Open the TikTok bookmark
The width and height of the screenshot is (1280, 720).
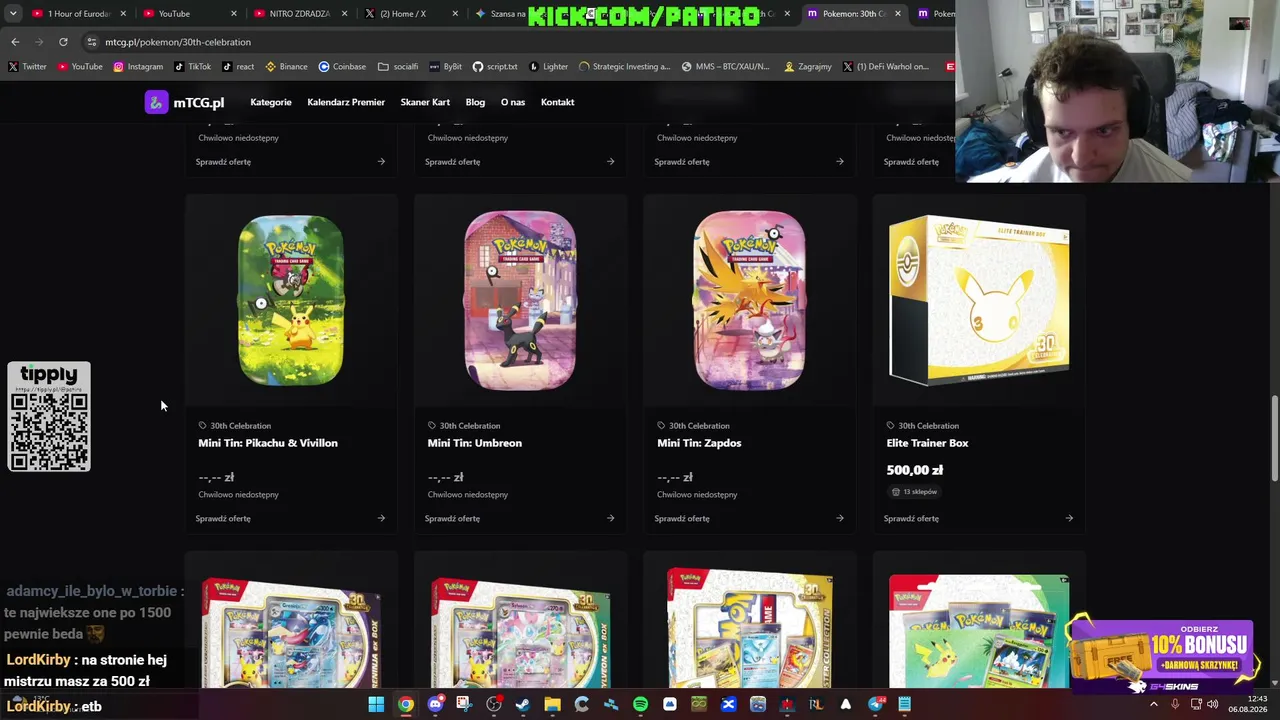click(192, 67)
